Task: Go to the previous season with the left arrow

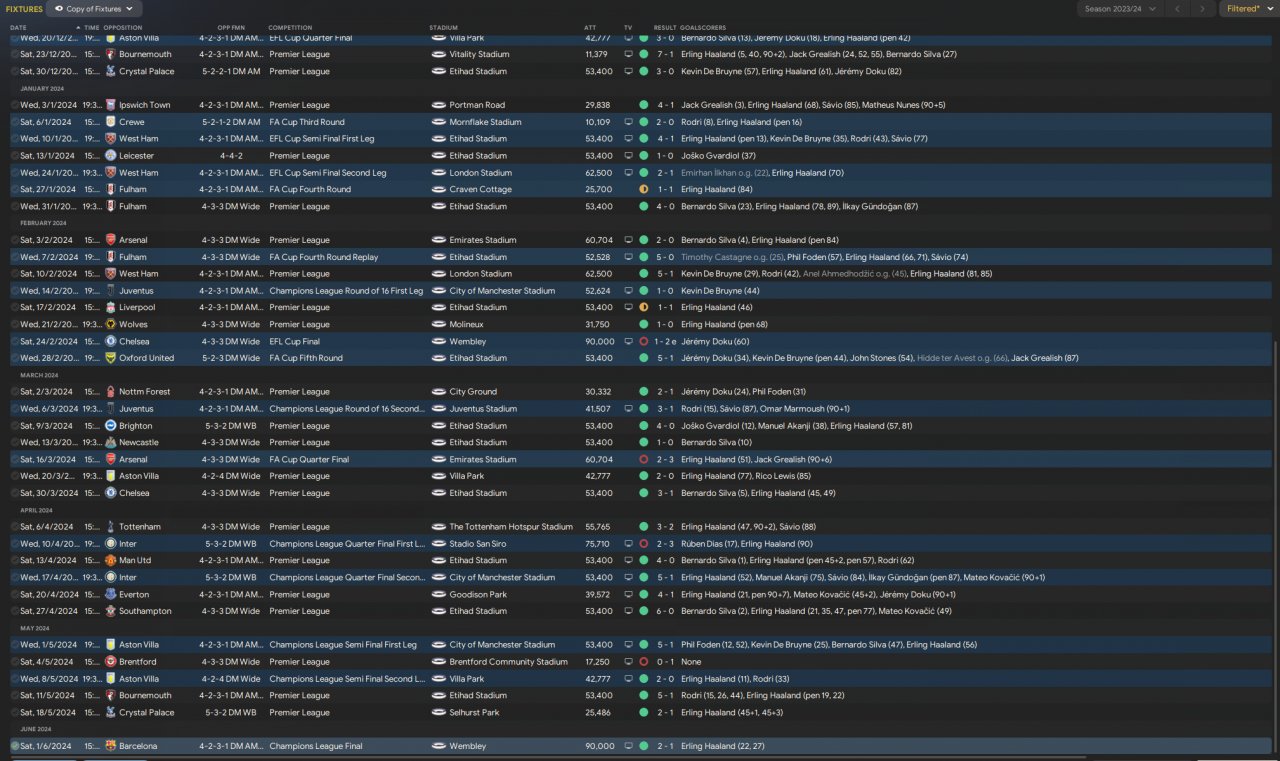Action: [x=1178, y=9]
